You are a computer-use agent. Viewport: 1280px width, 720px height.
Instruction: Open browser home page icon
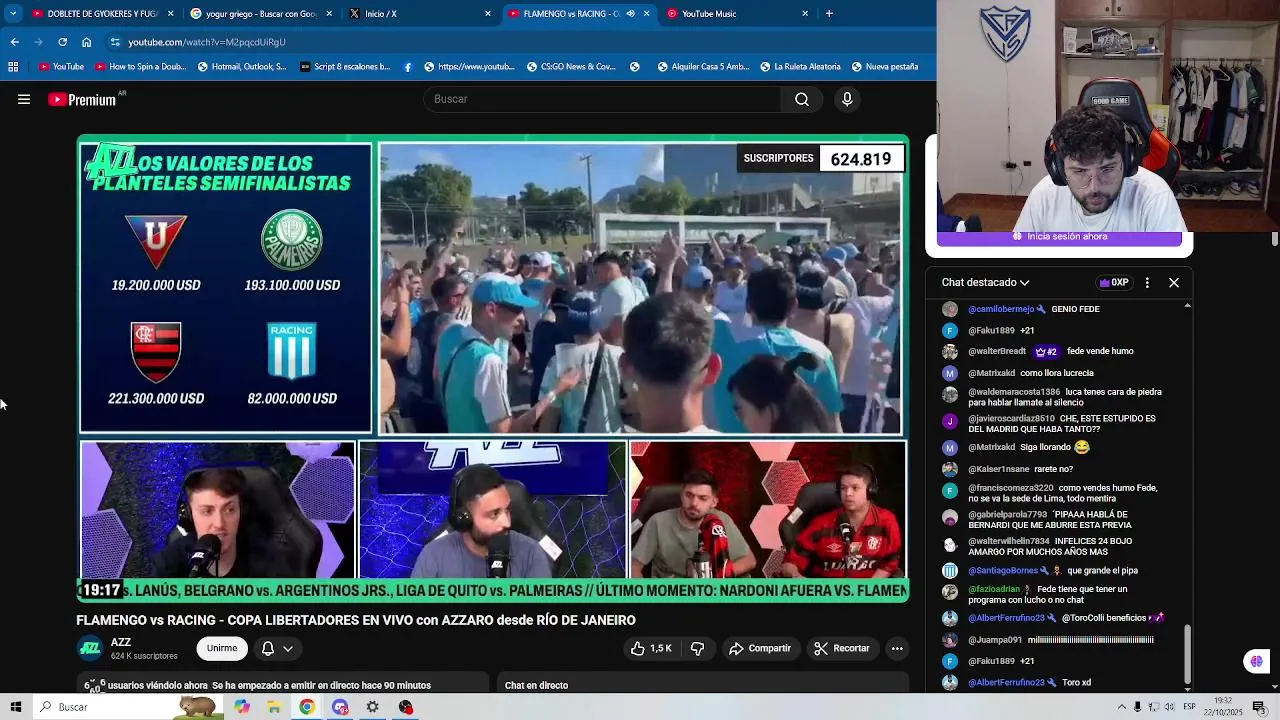(x=86, y=42)
